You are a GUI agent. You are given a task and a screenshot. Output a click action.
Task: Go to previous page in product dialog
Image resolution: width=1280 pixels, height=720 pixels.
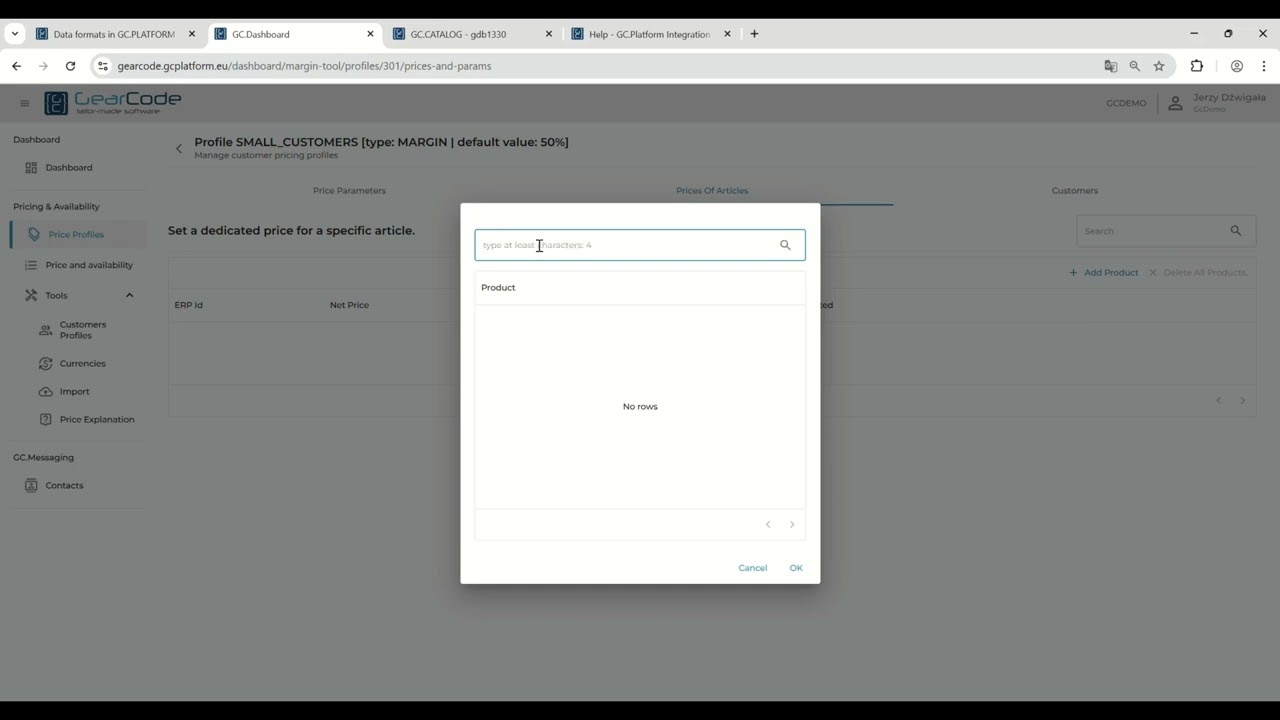tap(768, 524)
